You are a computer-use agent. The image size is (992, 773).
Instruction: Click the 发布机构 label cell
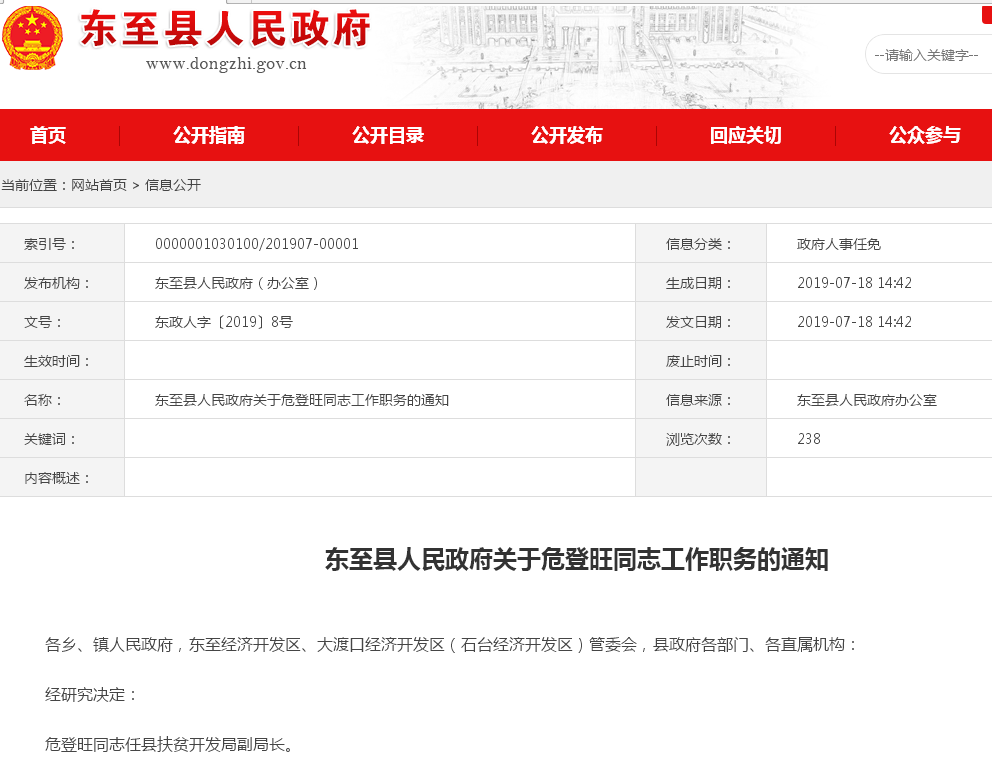coord(62,283)
